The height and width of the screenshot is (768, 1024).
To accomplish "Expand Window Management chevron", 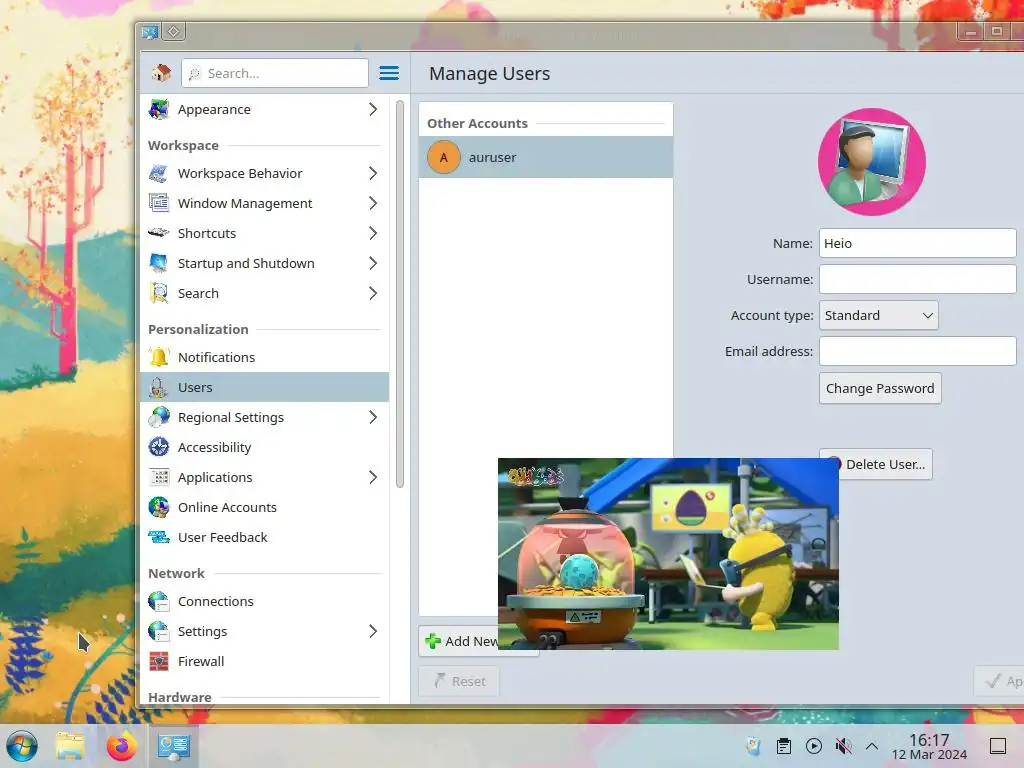I will coord(373,203).
